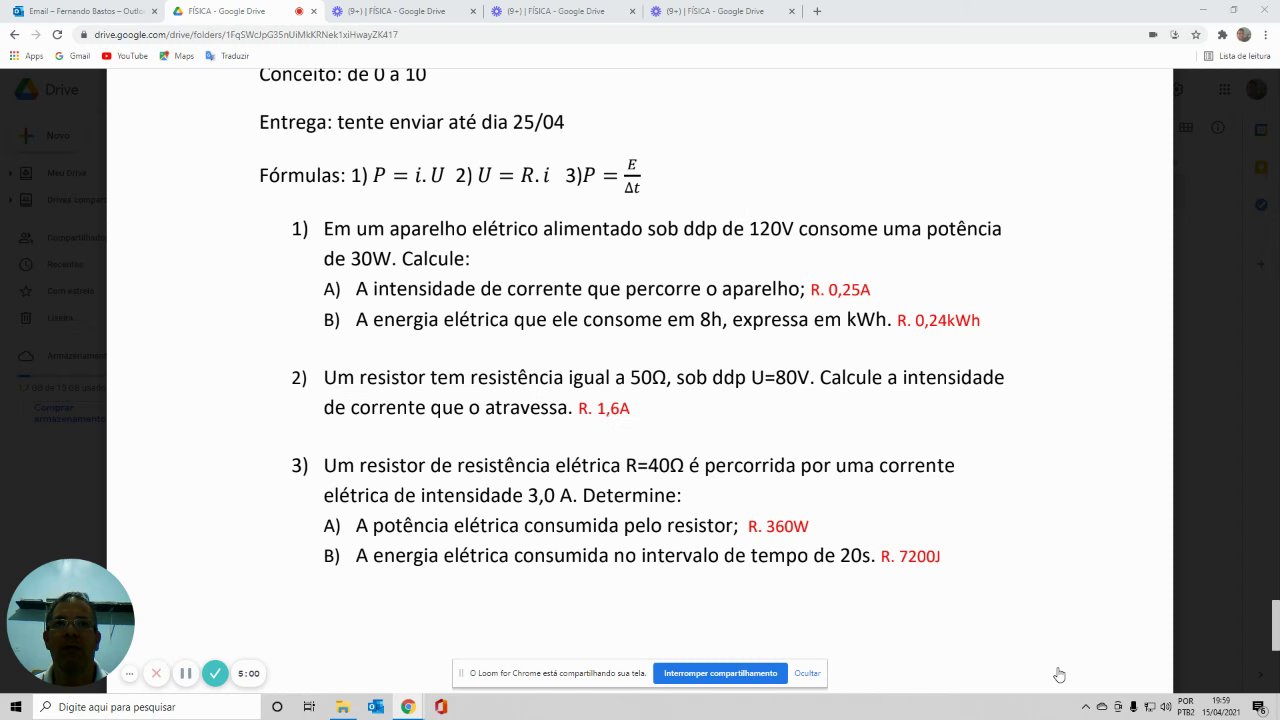Click answer text 'R. 7200J'
Viewport: 1280px width, 720px height.
click(910, 556)
